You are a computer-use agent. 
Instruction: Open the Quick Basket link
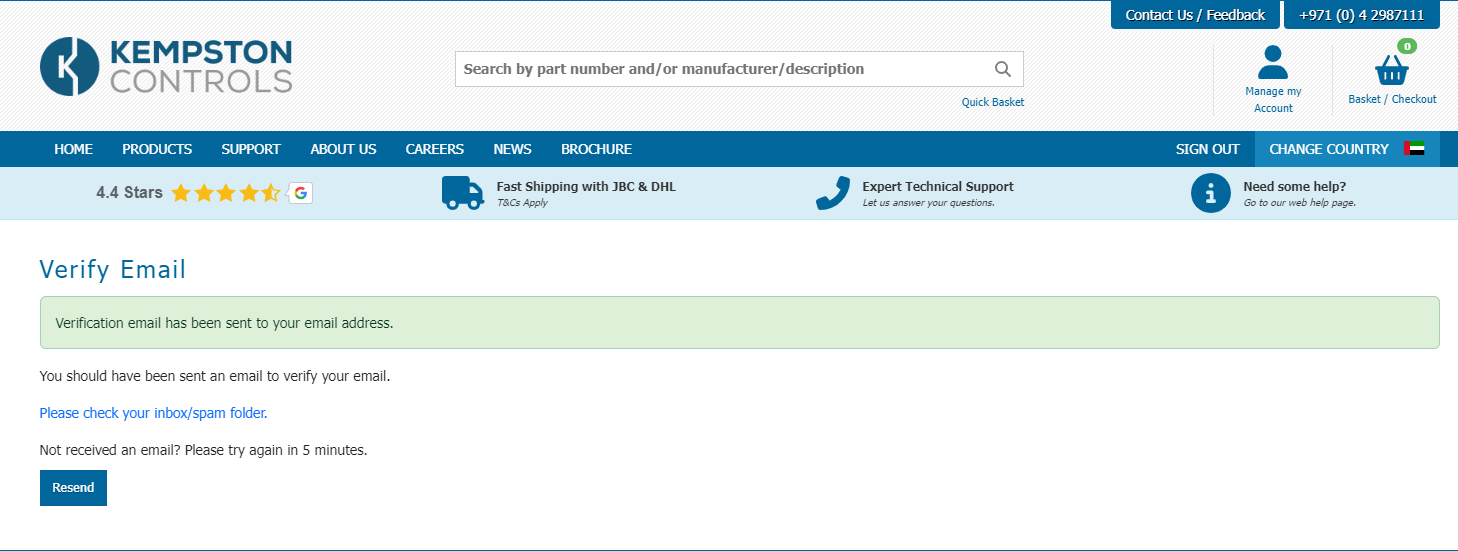tap(993, 102)
